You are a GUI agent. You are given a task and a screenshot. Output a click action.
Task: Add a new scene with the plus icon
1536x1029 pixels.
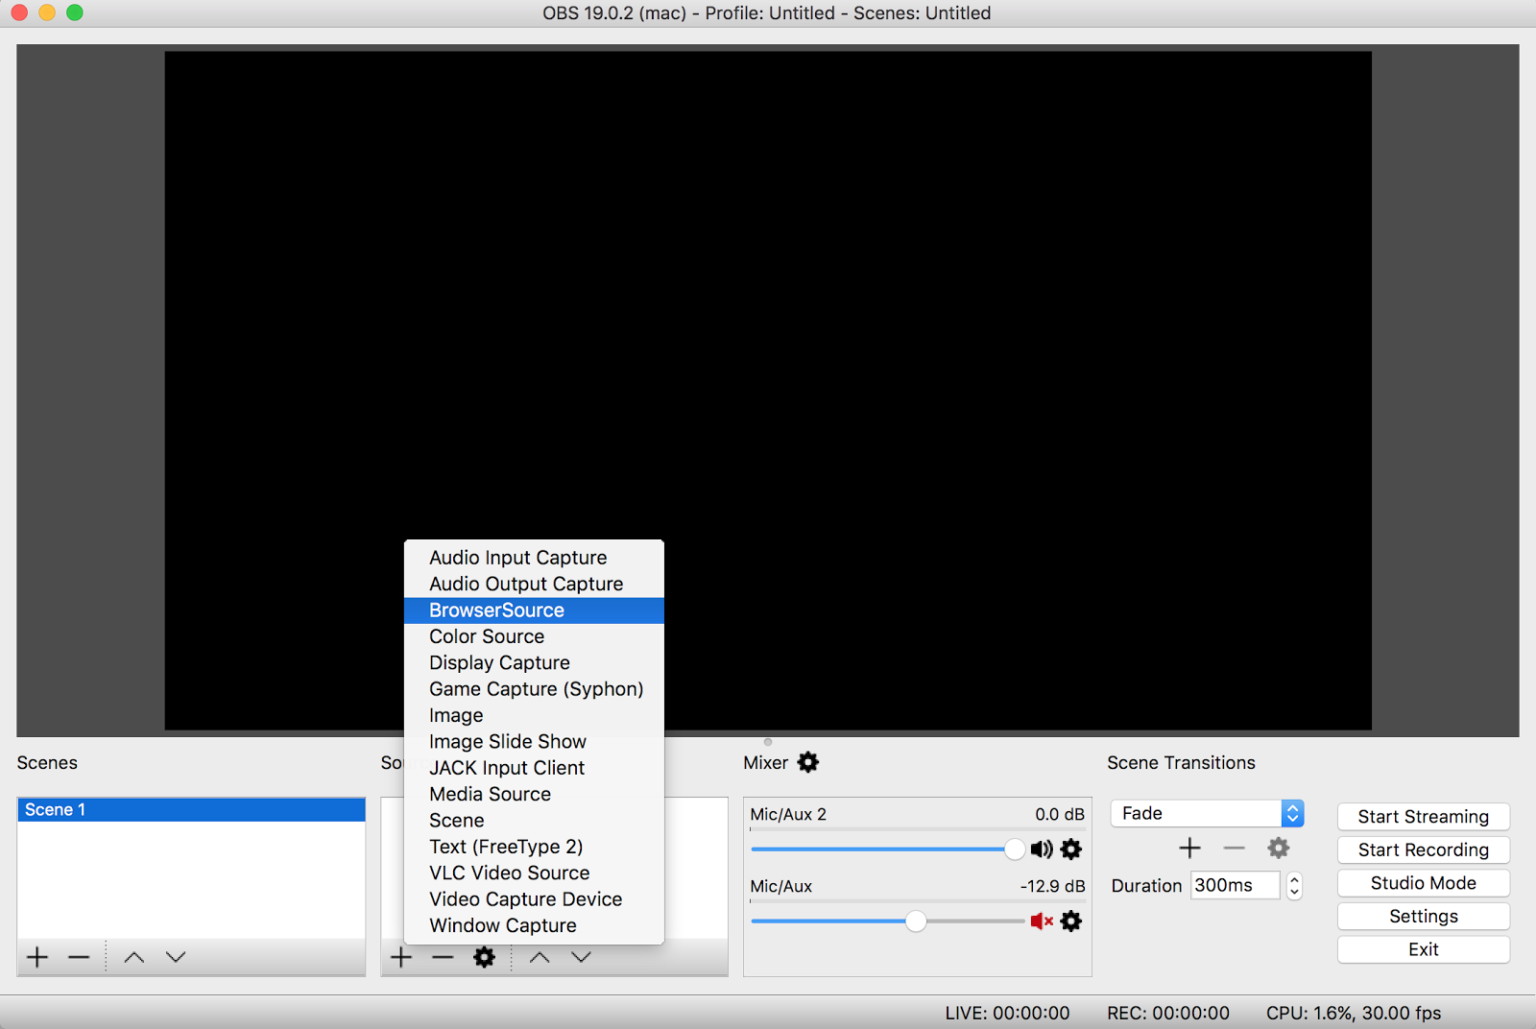(x=37, y=957)
